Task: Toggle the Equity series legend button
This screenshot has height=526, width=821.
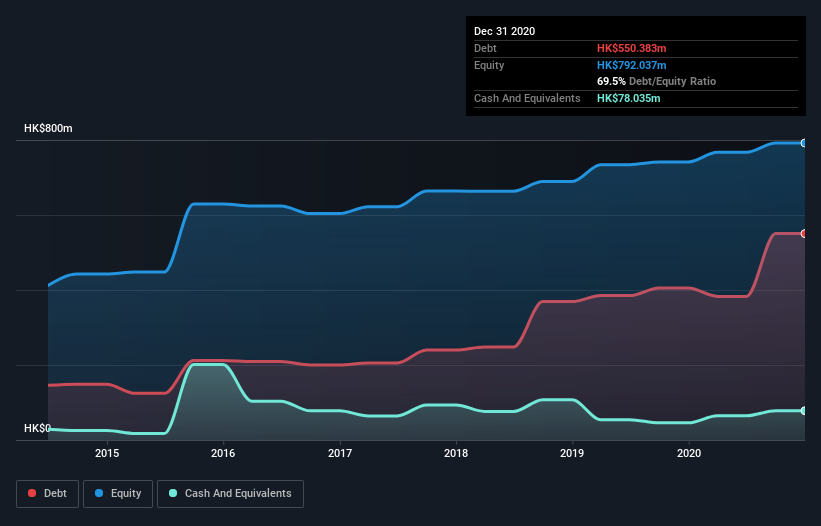Action: (118, 494)
